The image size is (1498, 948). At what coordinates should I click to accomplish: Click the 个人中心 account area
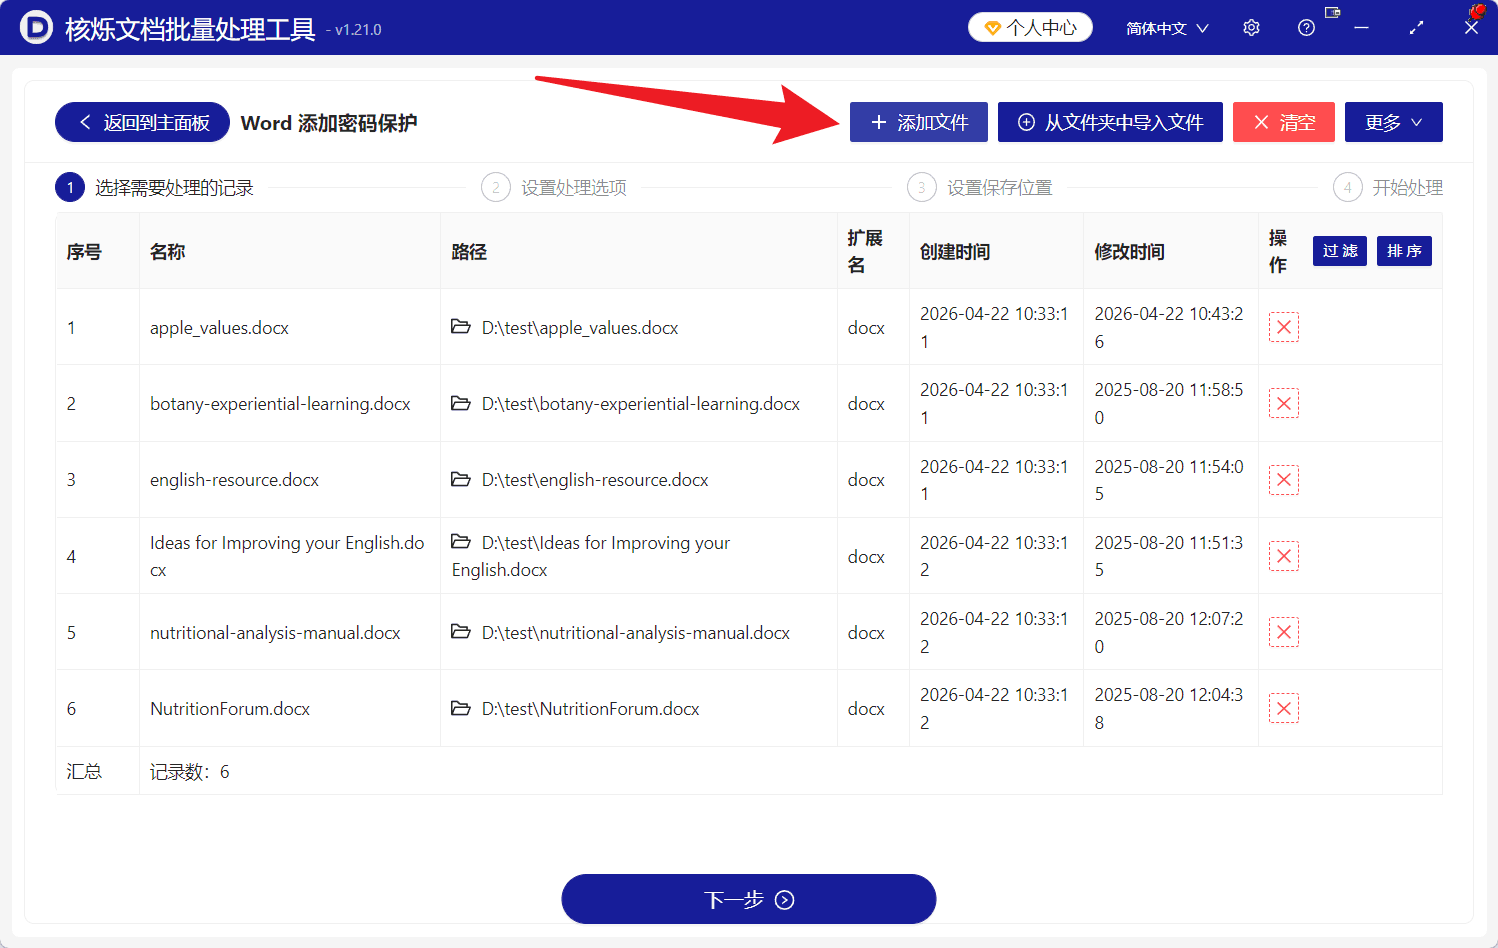[x=1030, y=27]
